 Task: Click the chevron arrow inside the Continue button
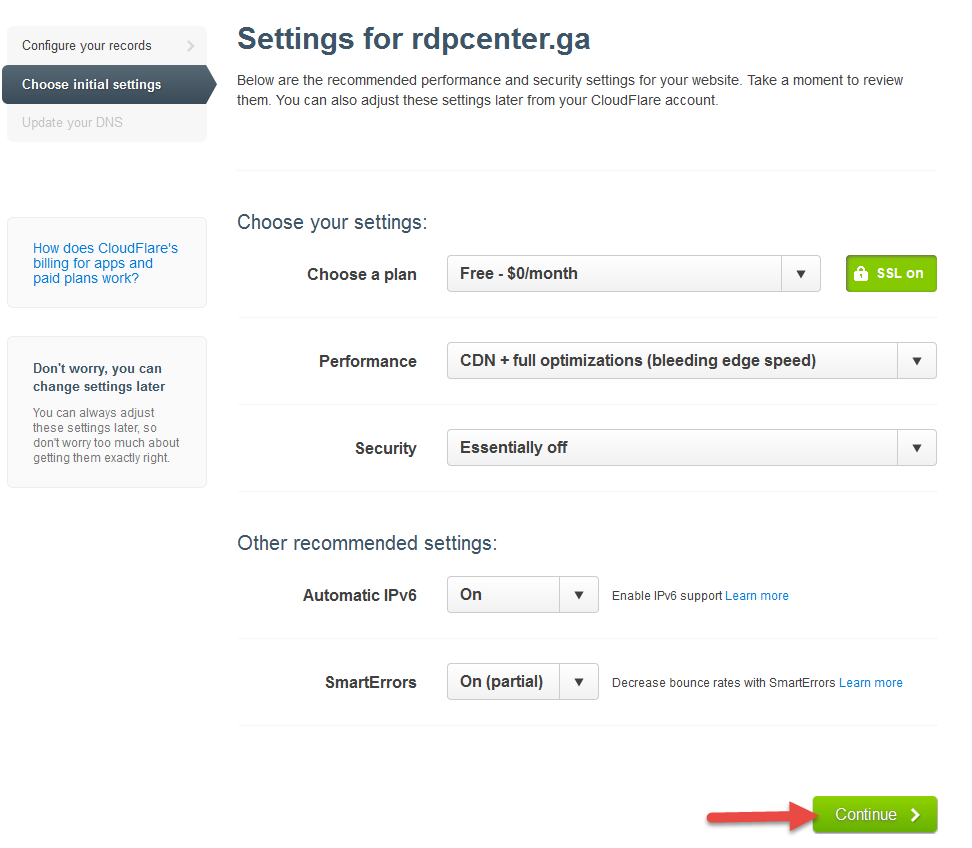[915, 815]
